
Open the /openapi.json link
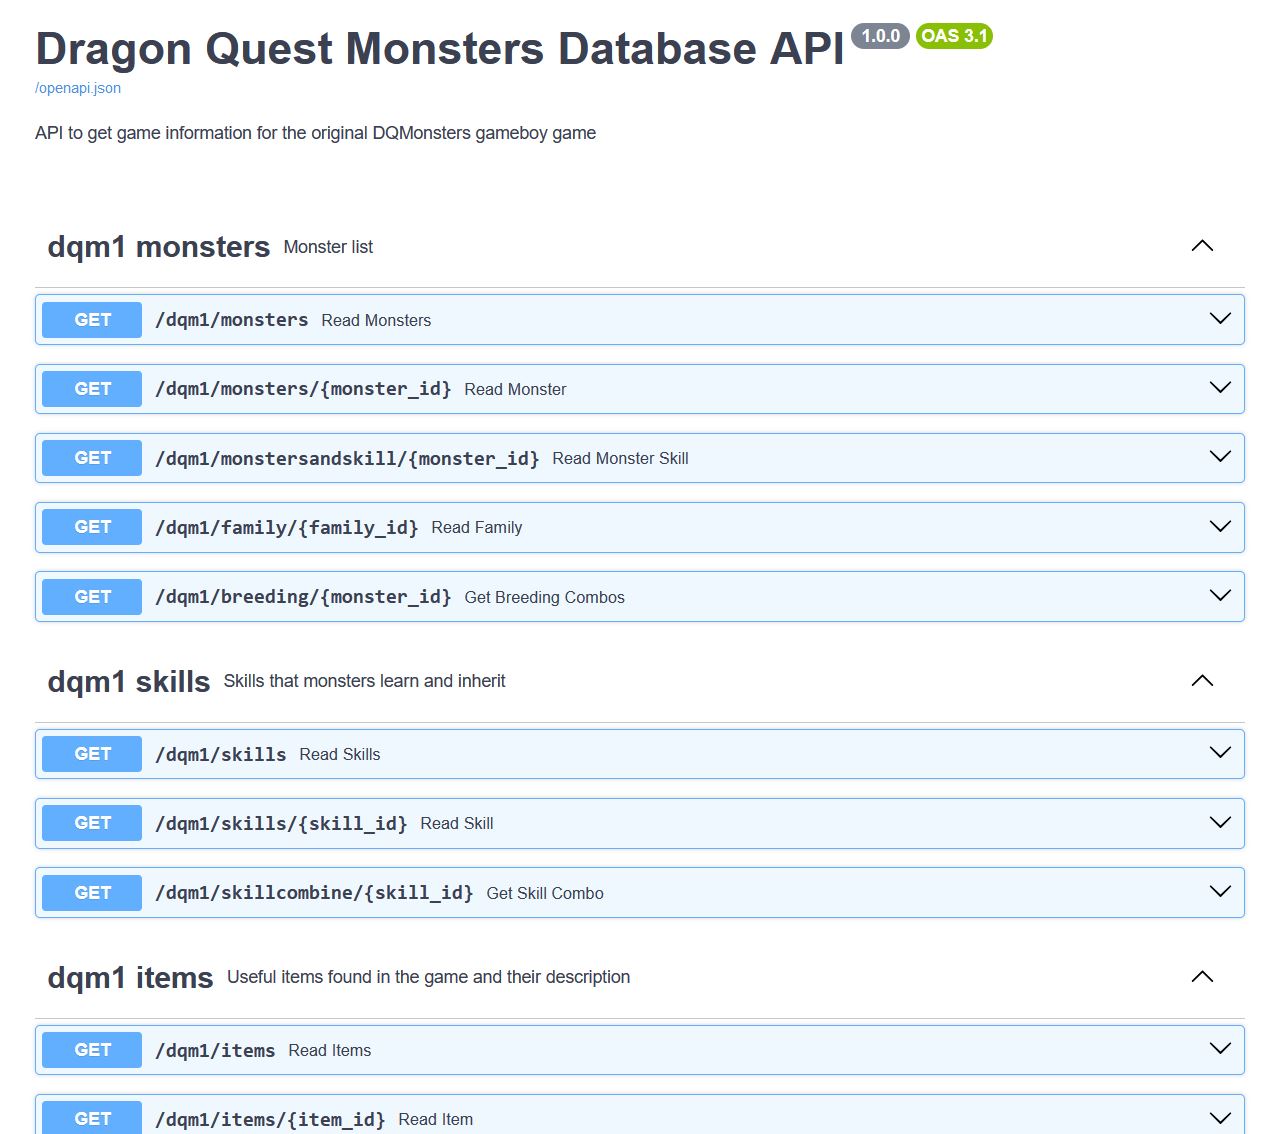pos(78,88)
